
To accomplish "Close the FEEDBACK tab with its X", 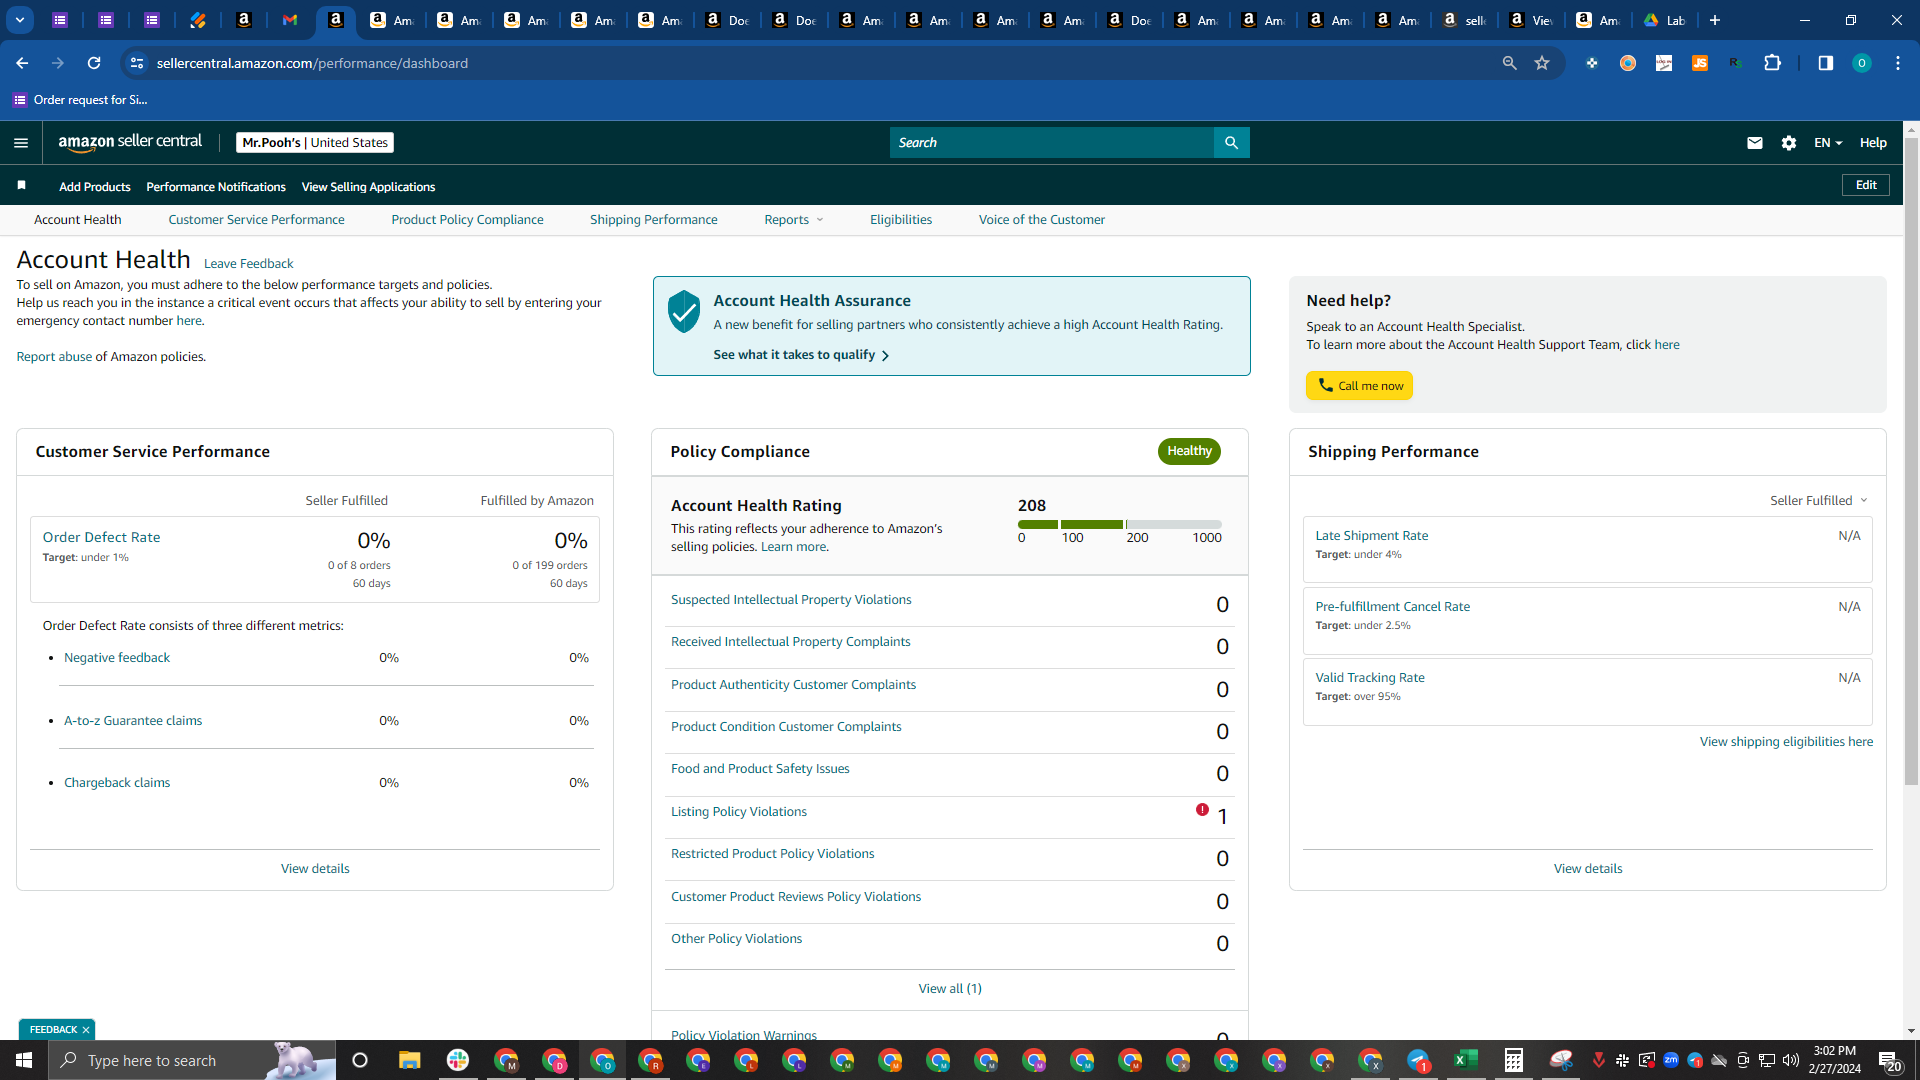I will (86, 1030).
